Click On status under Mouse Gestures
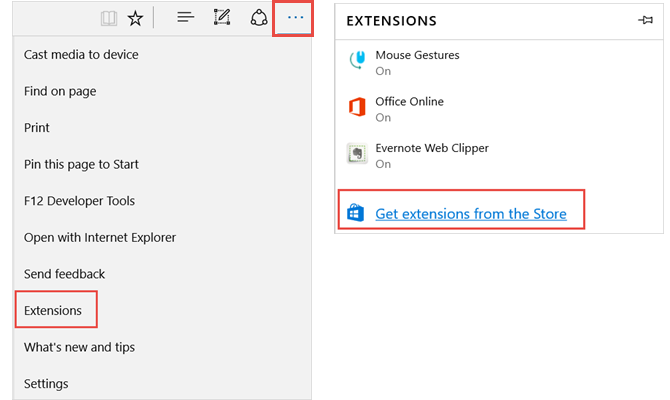Screen dimensions: 670x400 383,71
